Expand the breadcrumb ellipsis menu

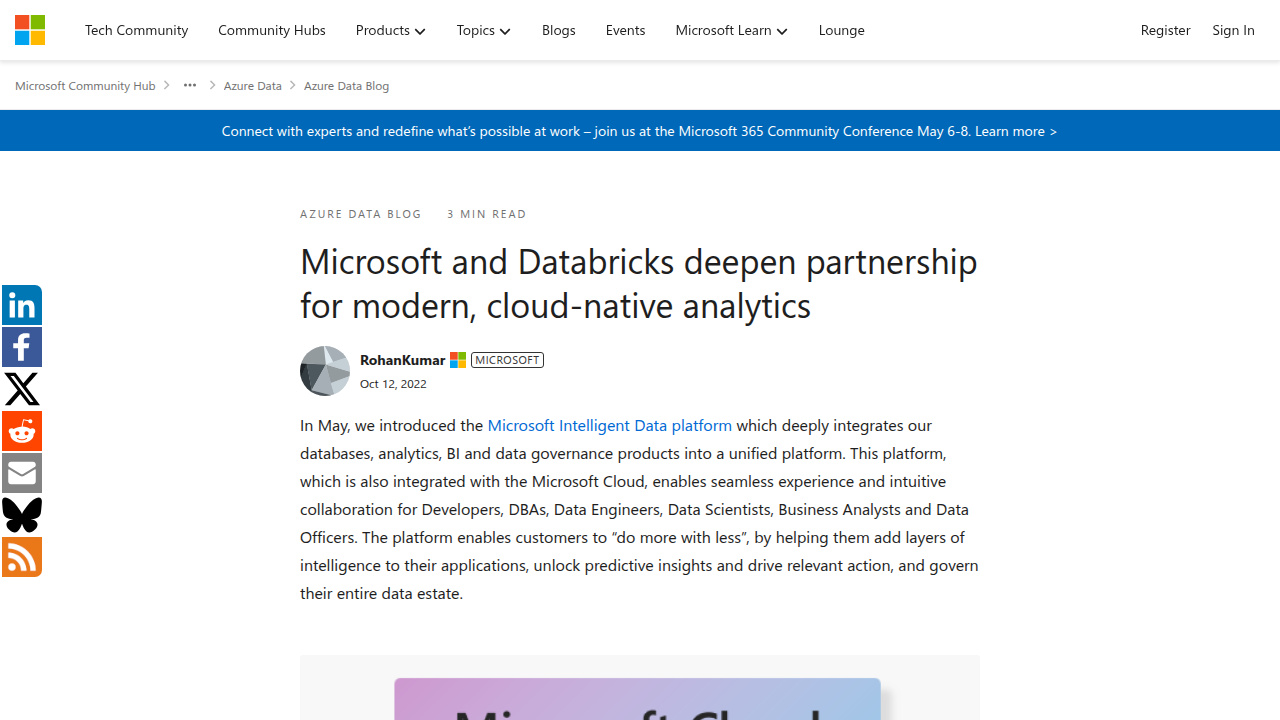click(190, 86)
